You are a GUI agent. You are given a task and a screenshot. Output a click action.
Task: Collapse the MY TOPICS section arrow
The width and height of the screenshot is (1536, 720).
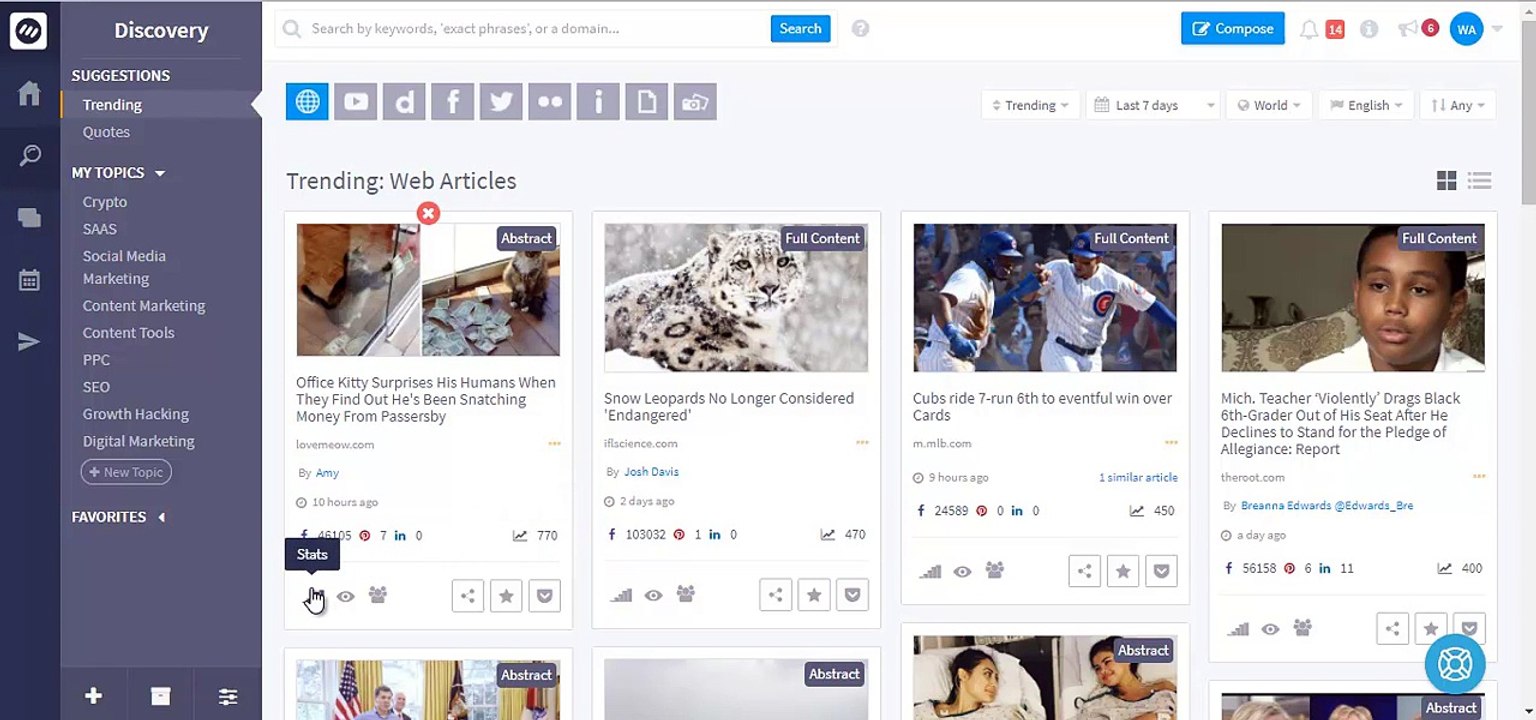[x=160, y=173]
